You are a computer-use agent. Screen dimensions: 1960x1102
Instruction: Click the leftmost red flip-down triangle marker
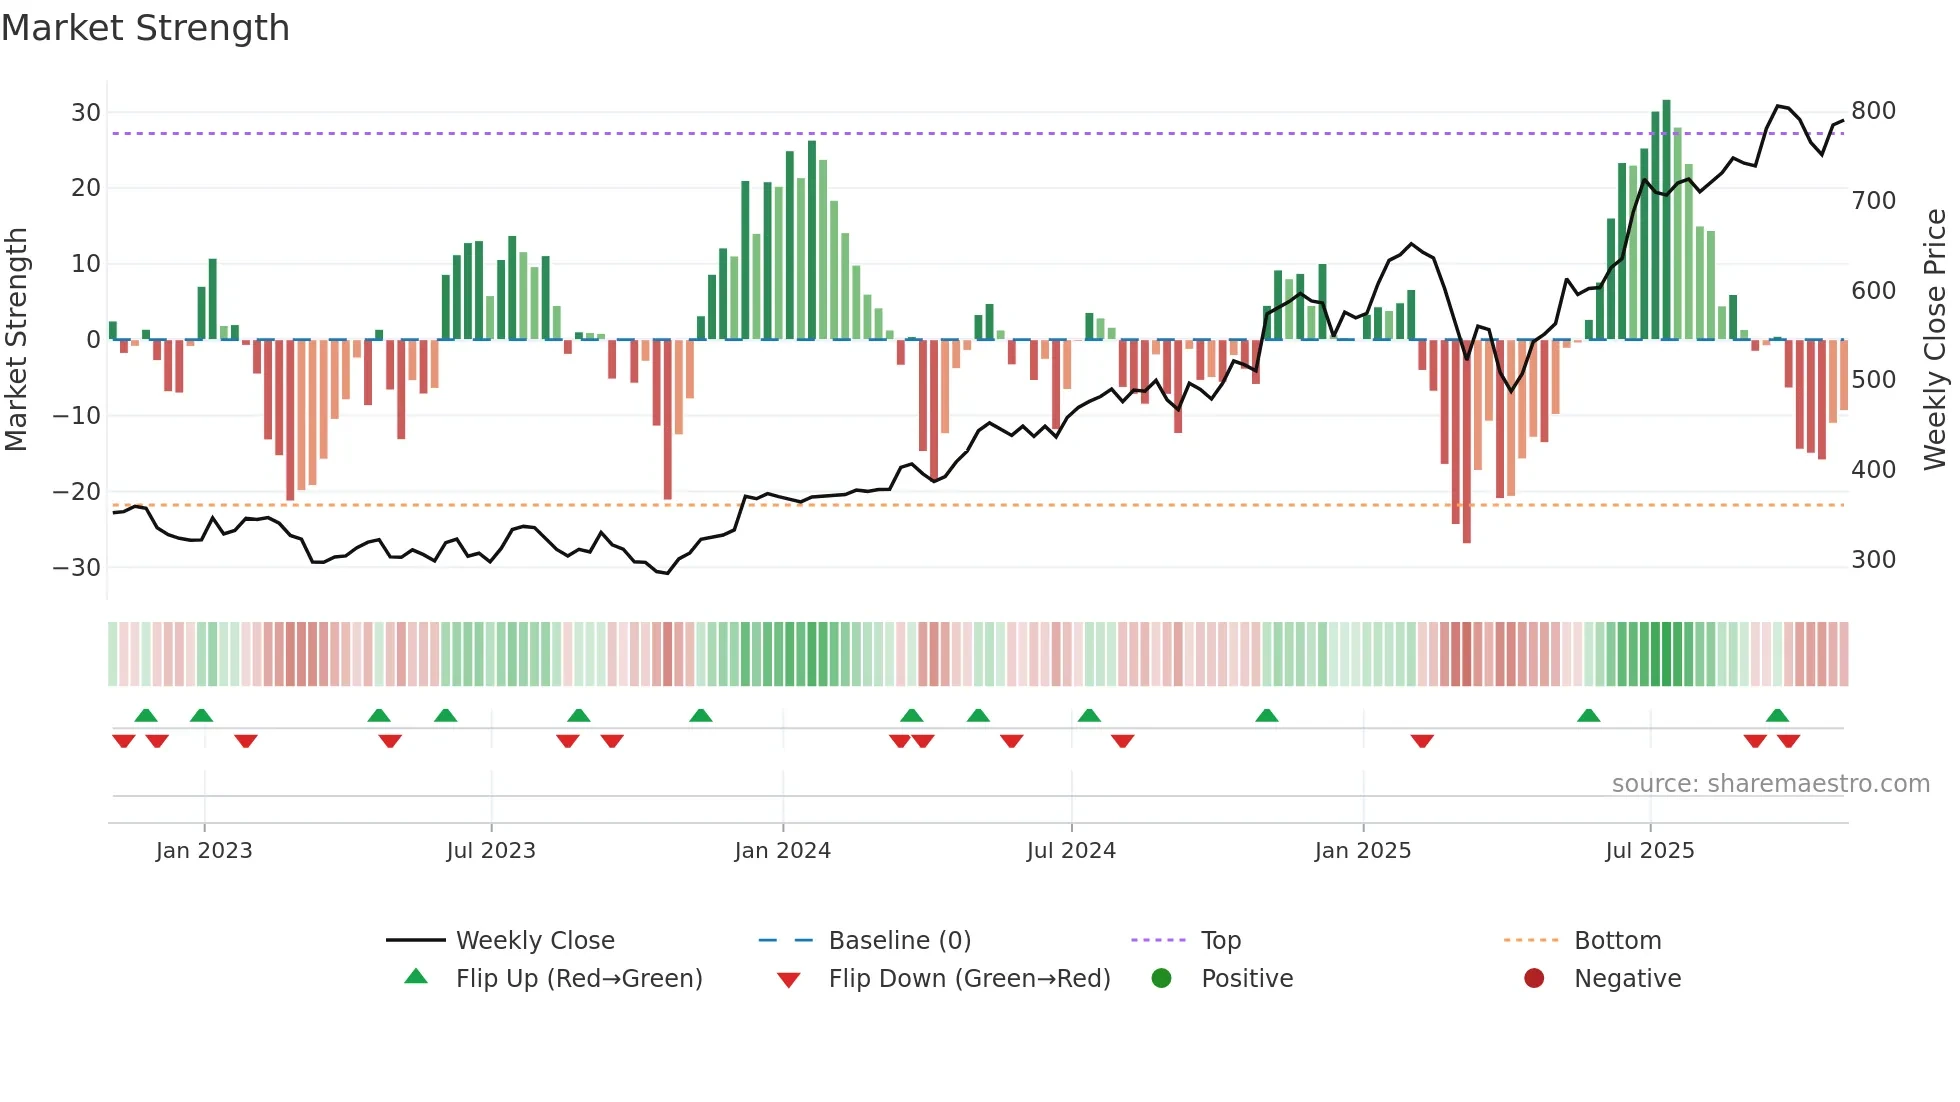(x=124, y=741)
